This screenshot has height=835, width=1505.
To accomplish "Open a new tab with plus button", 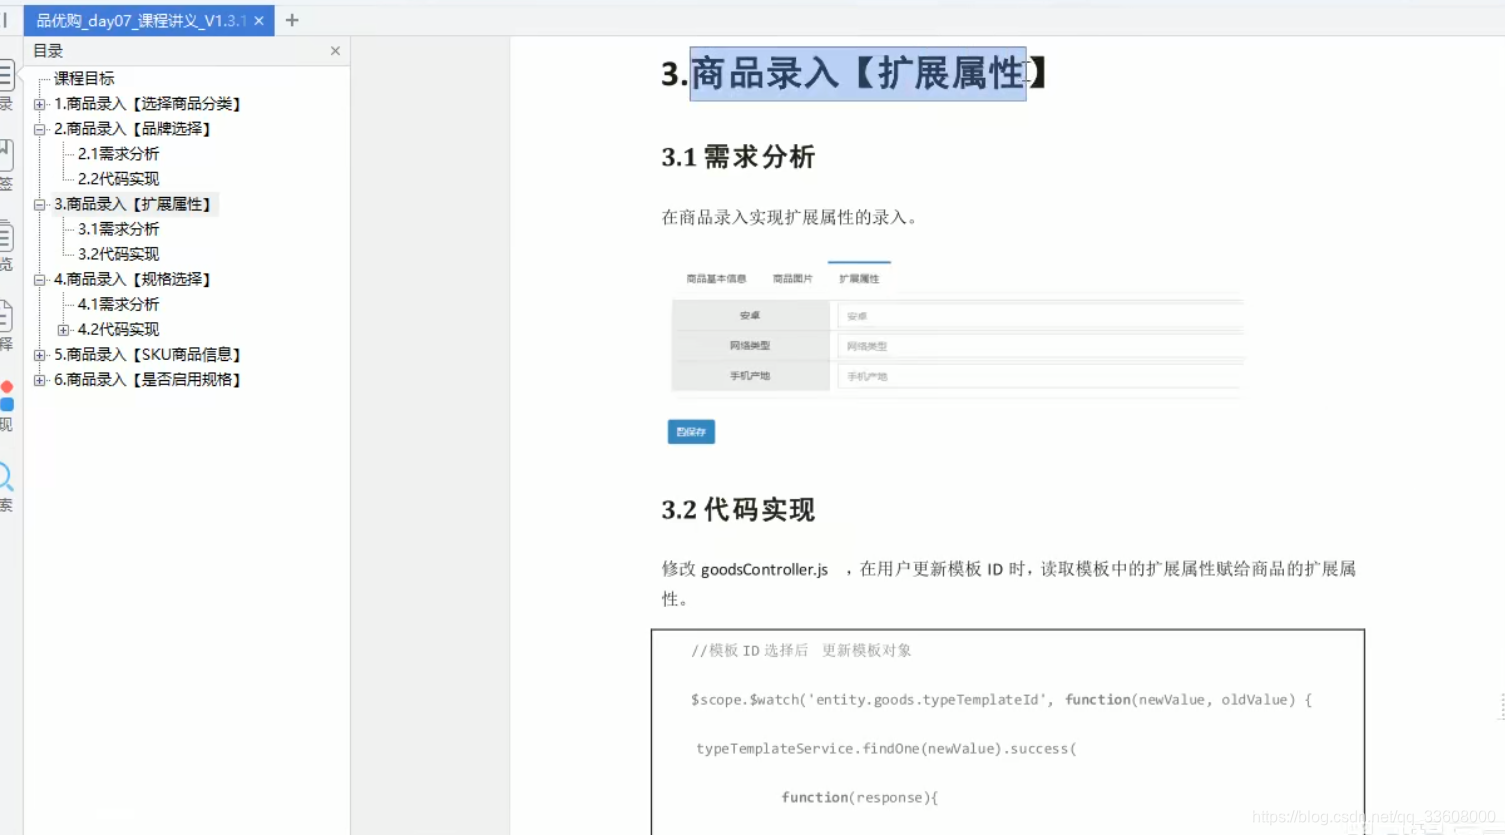I will click(292, 20).
